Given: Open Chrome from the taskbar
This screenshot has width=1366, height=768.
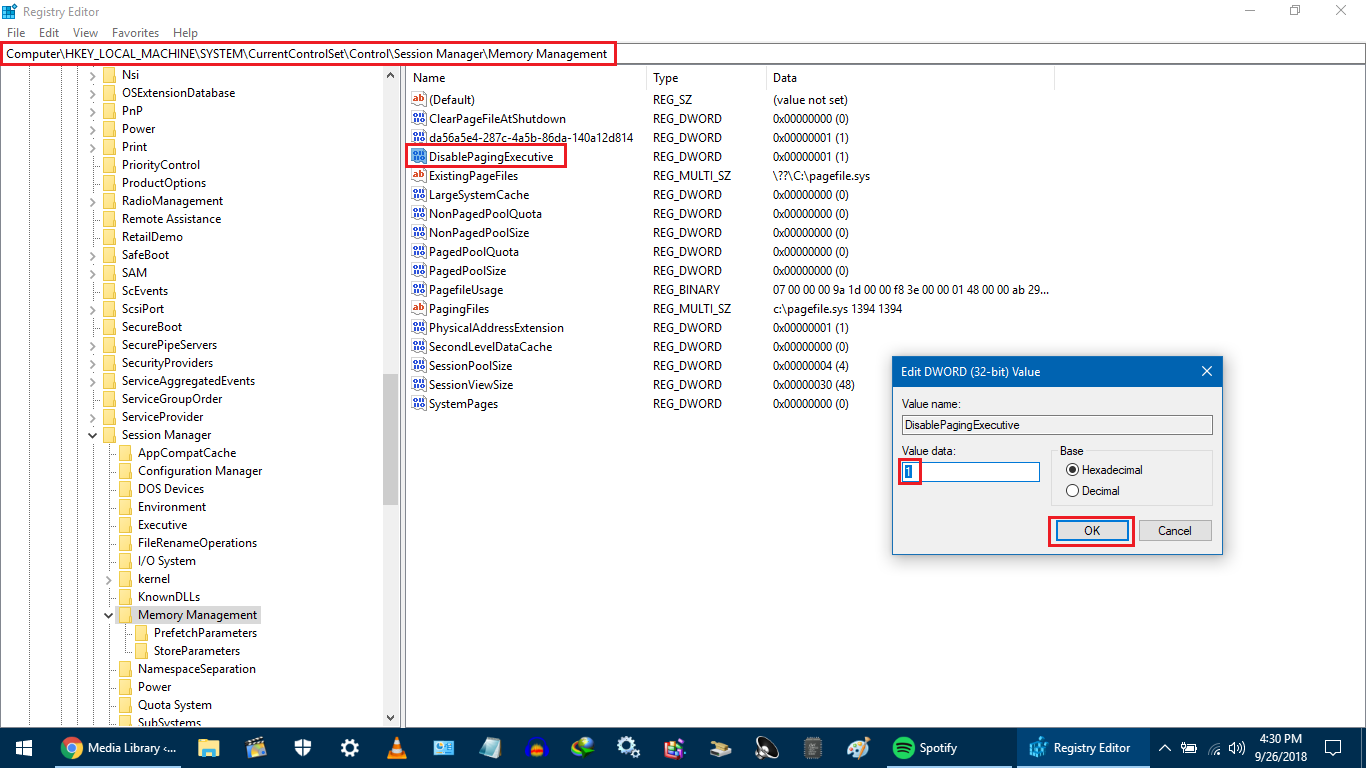Looking at the screenshot, I should tap(71, 748).
